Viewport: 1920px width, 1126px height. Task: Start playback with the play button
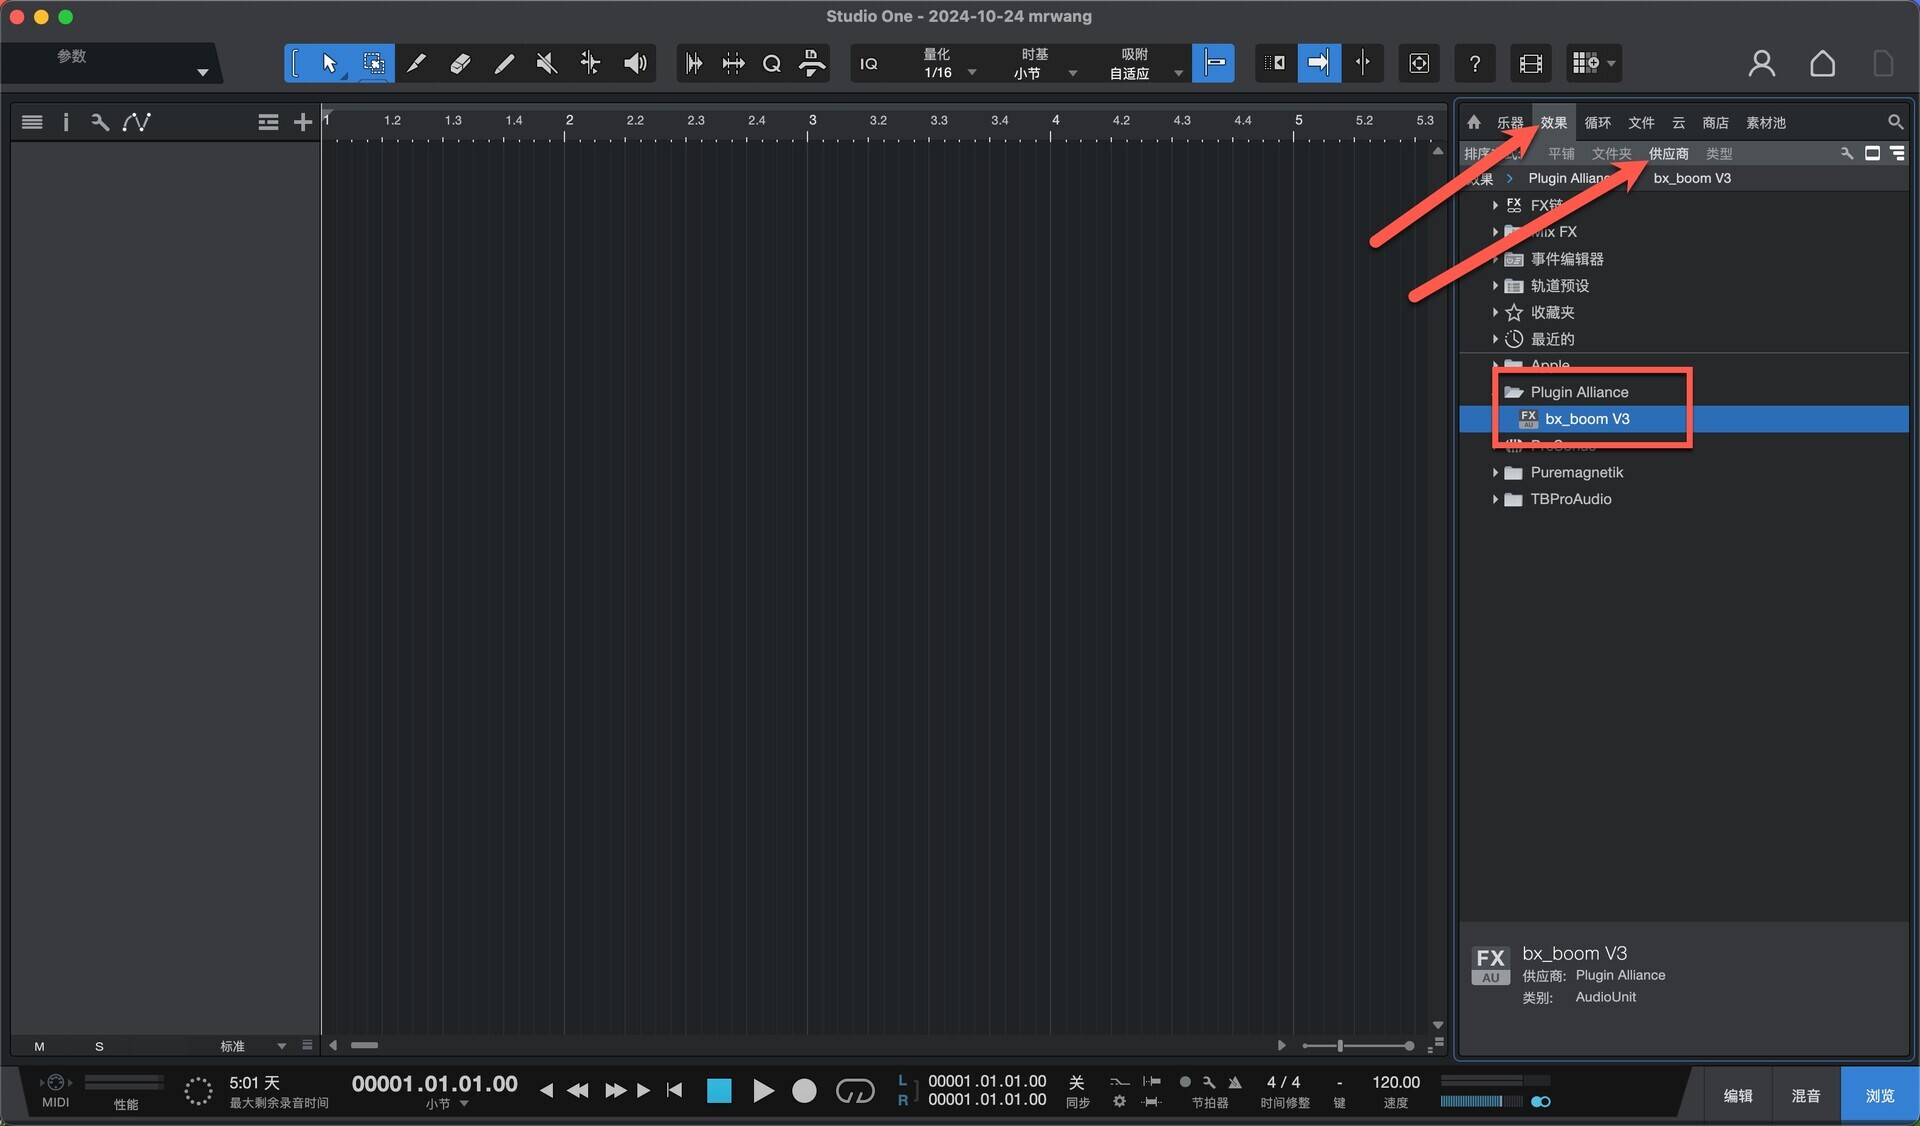click(763, 1091)
